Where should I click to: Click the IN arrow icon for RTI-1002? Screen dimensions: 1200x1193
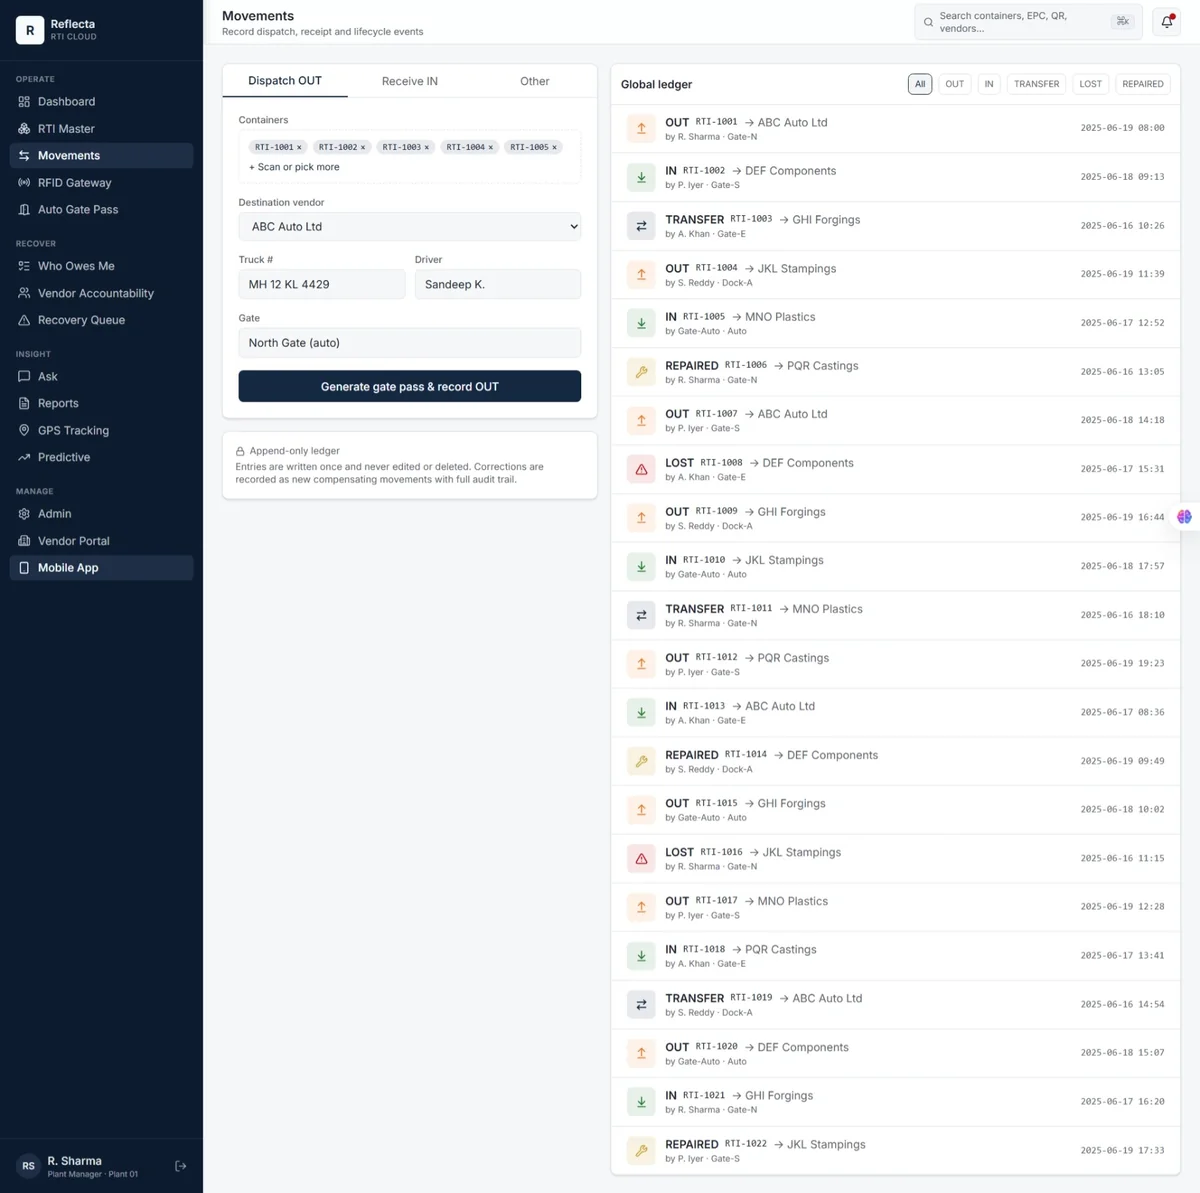pos(641,178)
